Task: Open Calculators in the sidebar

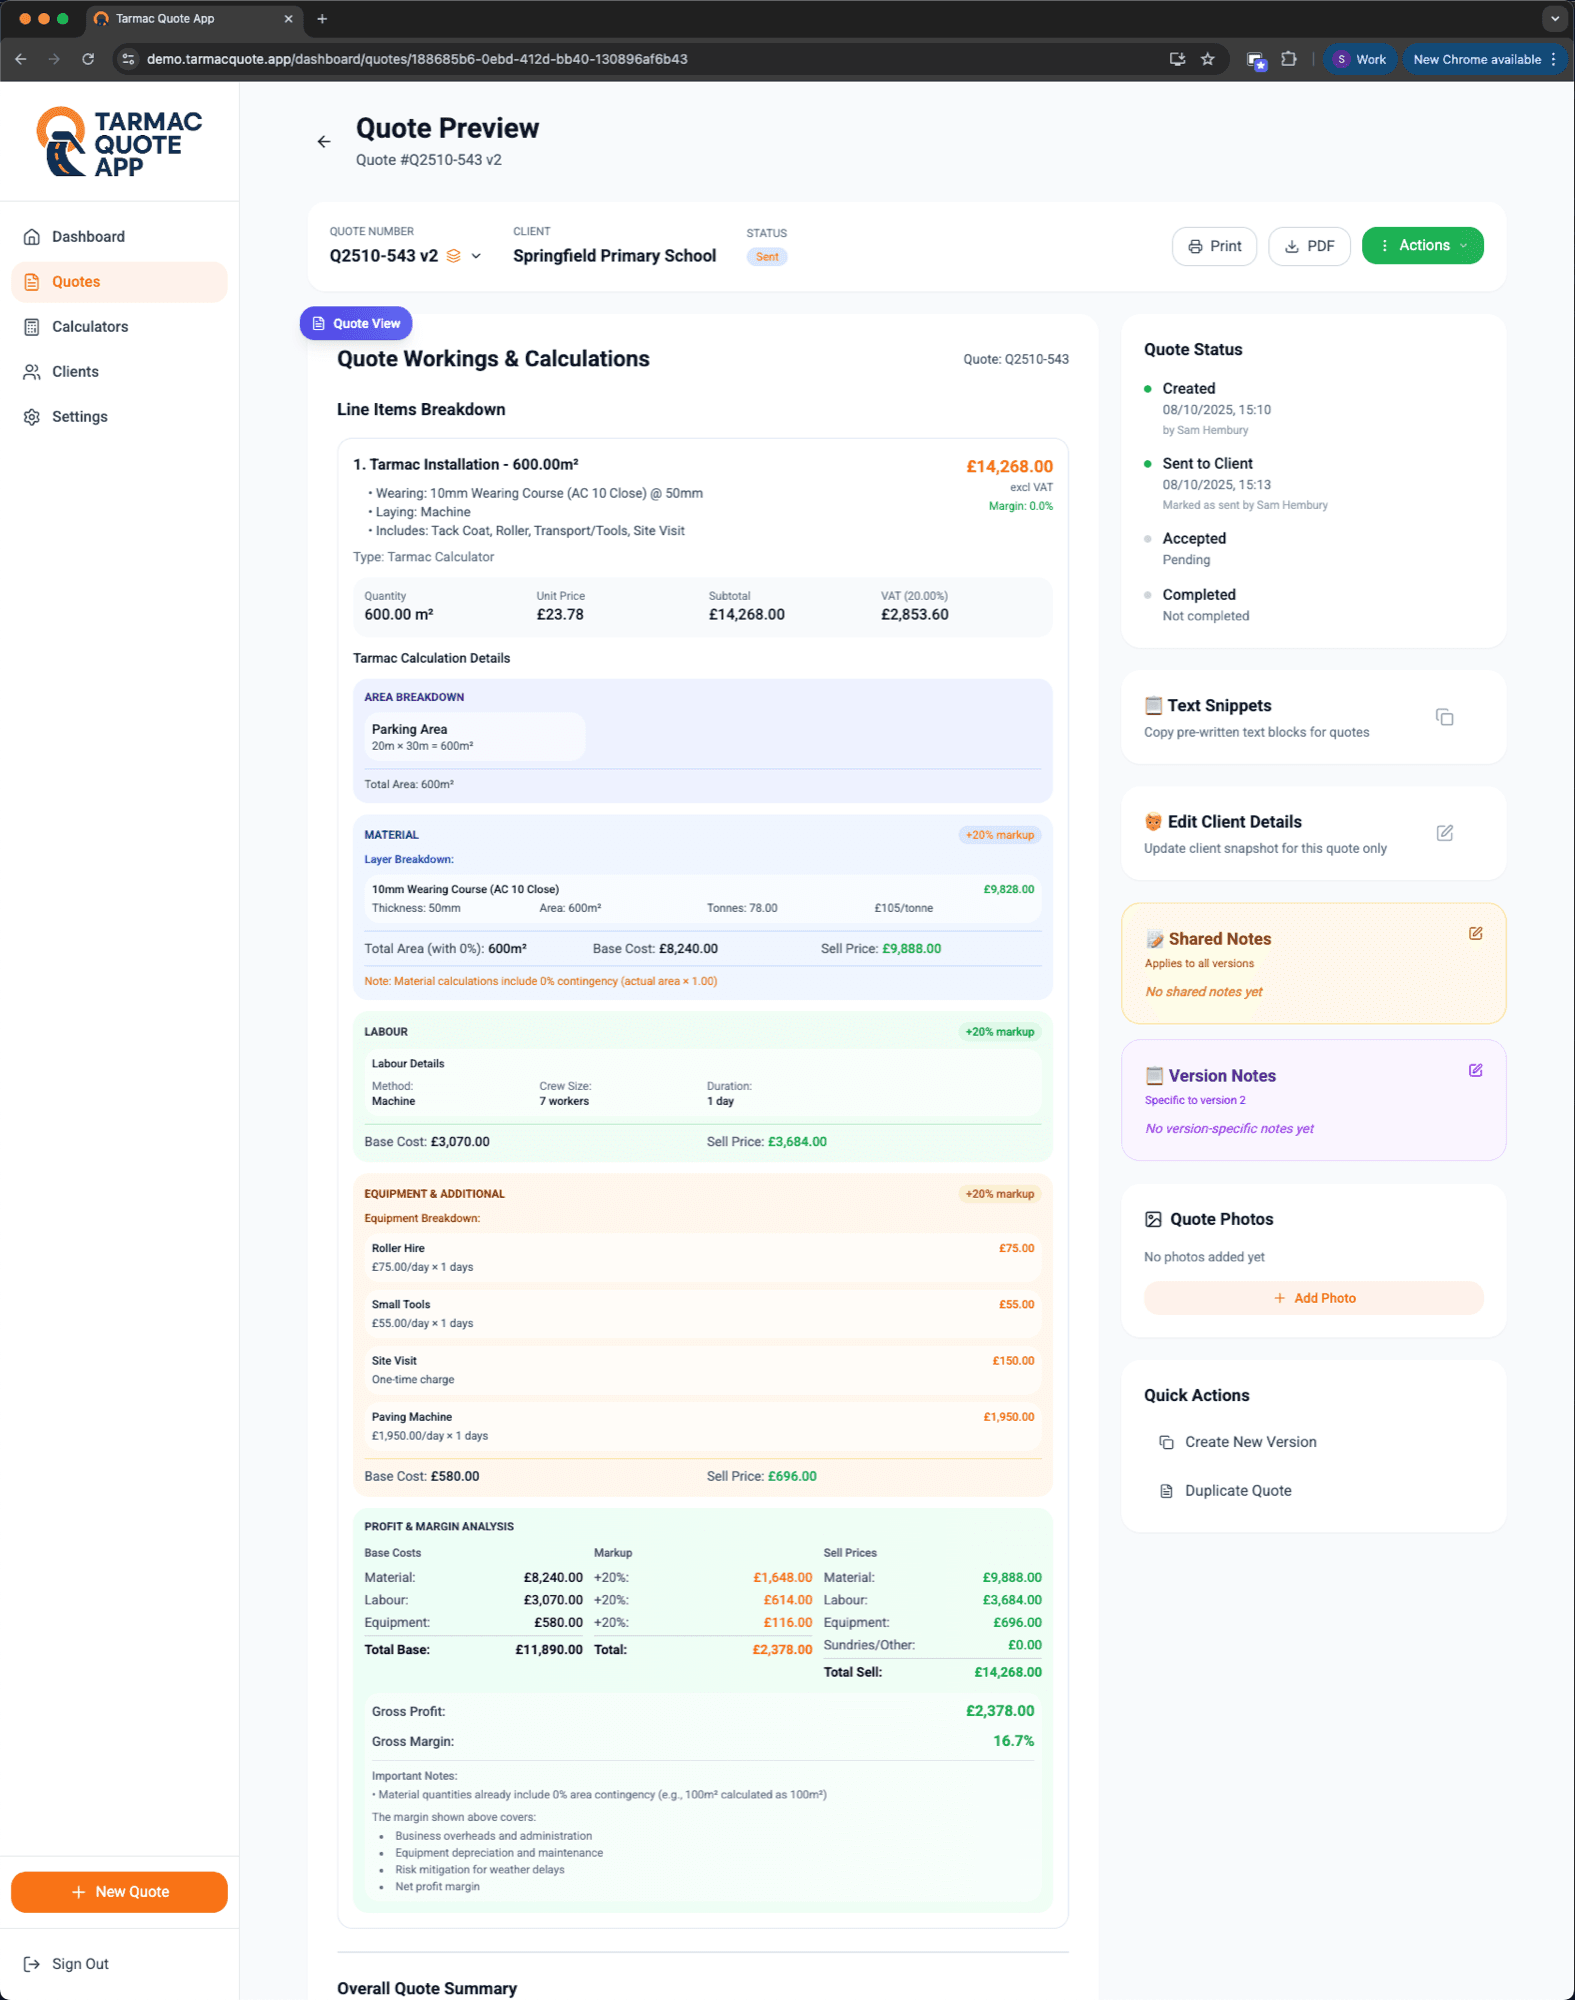Action: [90, 327]
